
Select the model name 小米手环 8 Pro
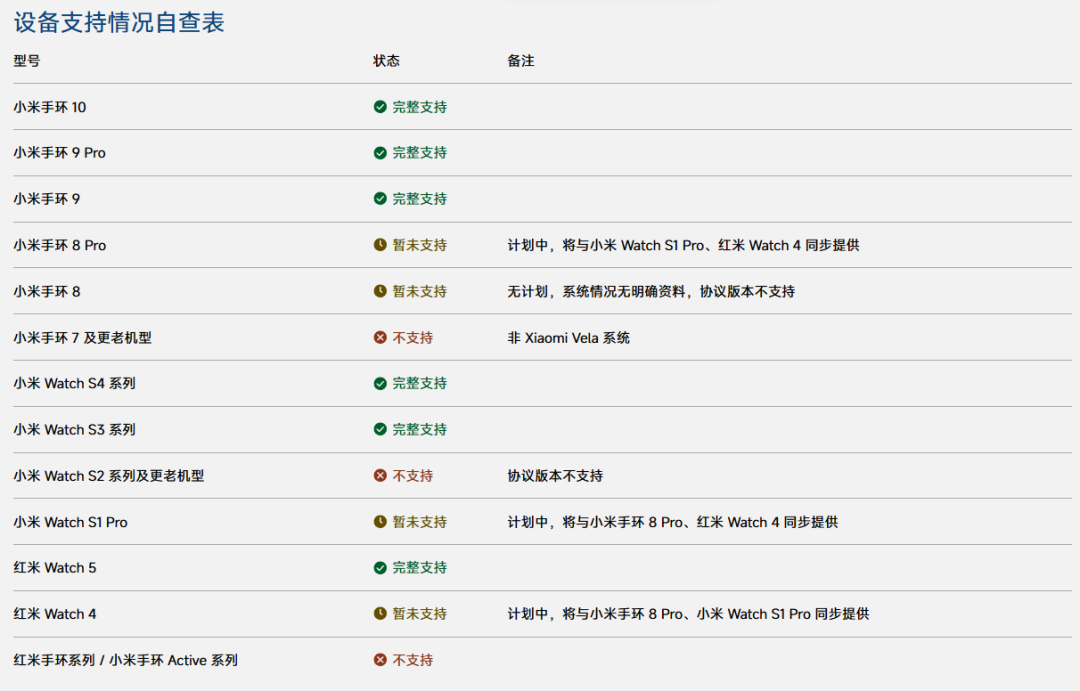(59, 245)
